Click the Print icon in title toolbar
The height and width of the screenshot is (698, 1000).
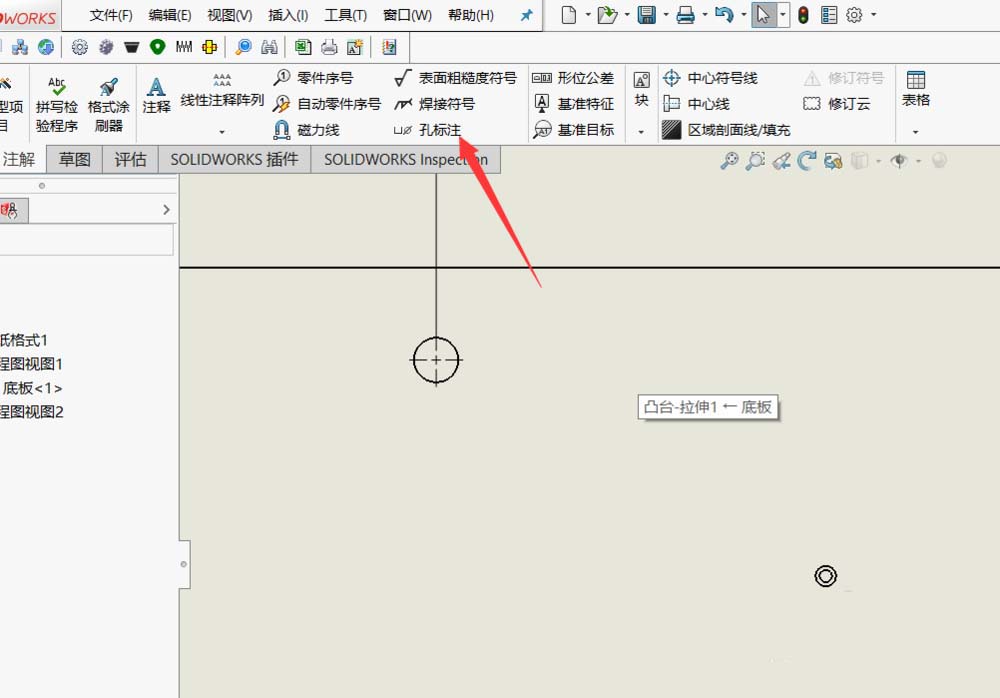tap(686, 15)
